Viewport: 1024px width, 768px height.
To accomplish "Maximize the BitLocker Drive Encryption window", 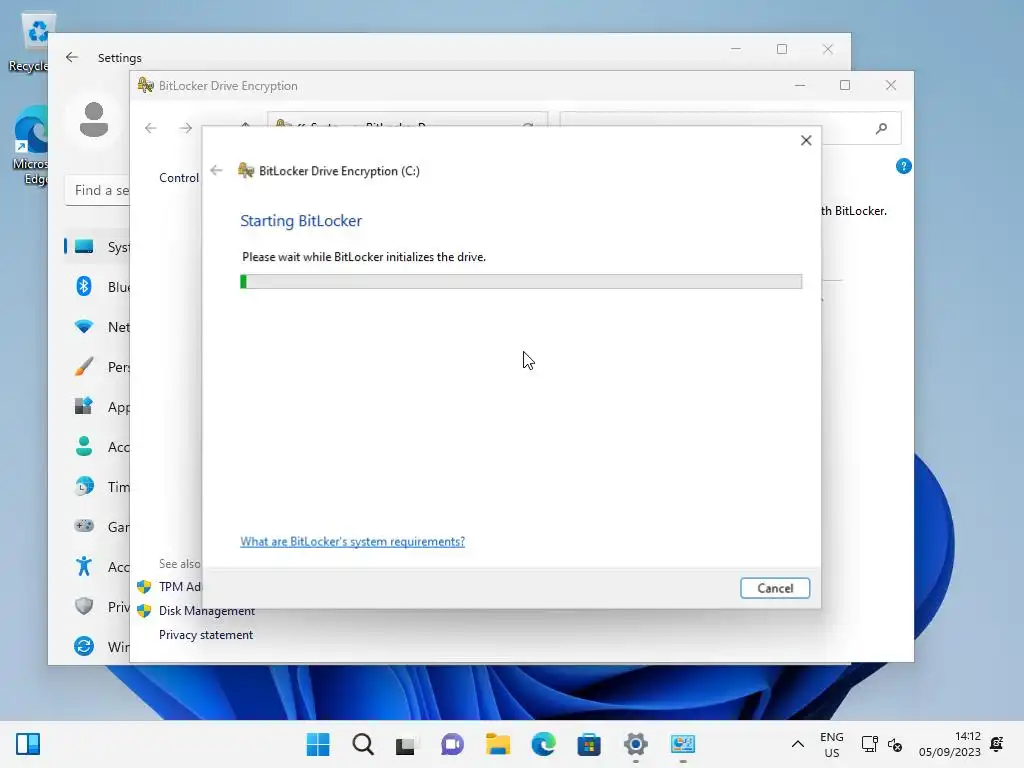I will click(845, 86).
